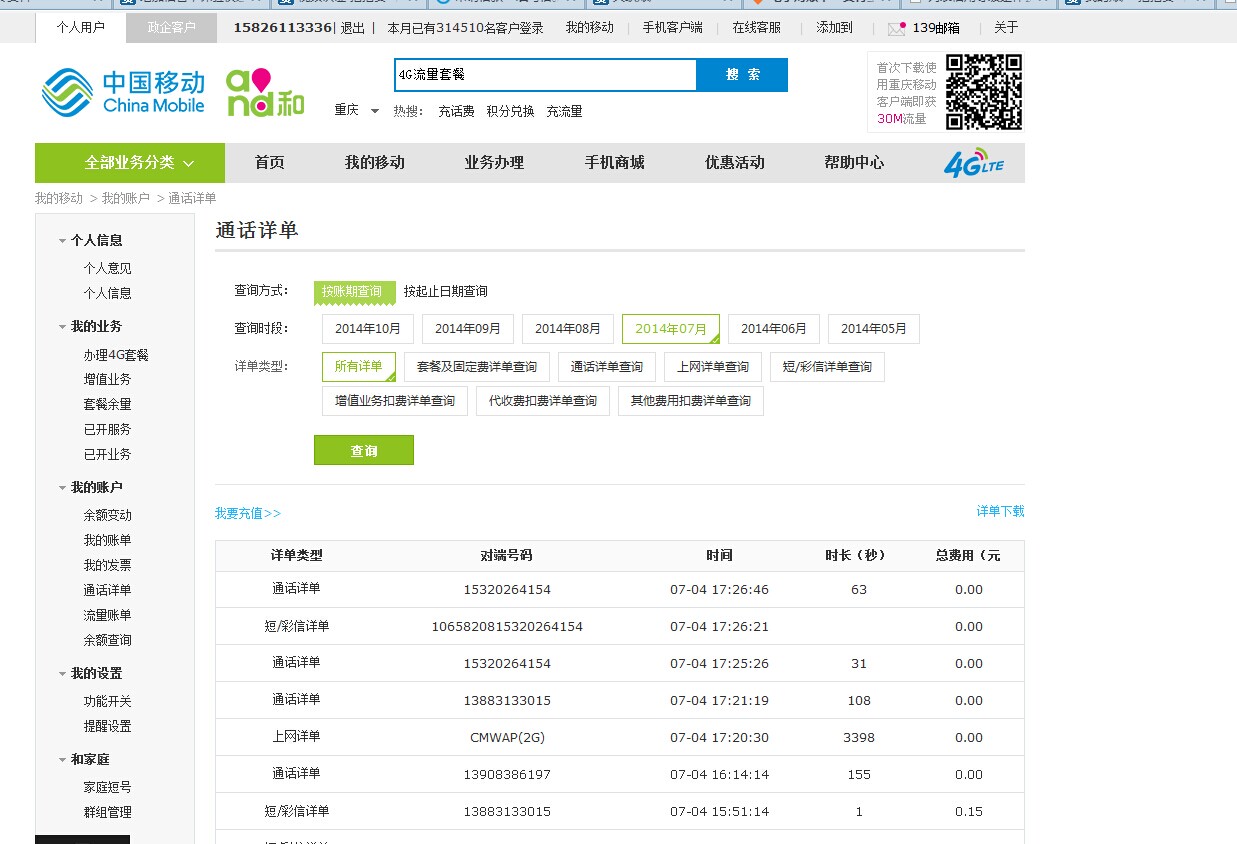
Task: Click the 我要充值 recharge link
Action: [x=247, y=513]
